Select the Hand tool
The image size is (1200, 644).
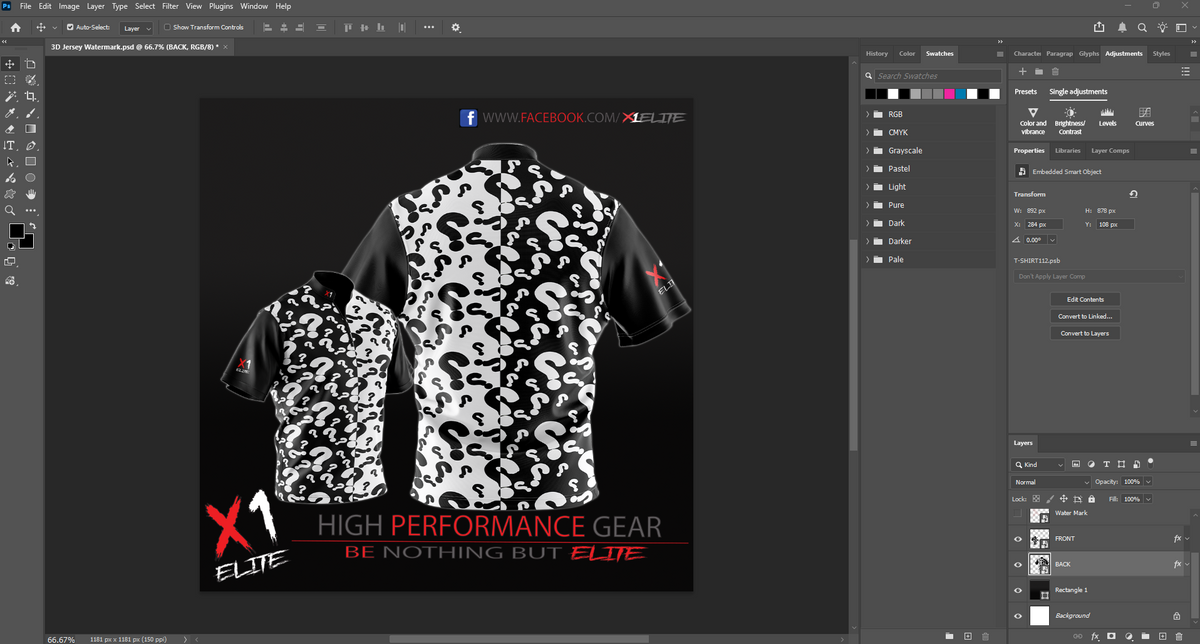[x=31, y=194]
